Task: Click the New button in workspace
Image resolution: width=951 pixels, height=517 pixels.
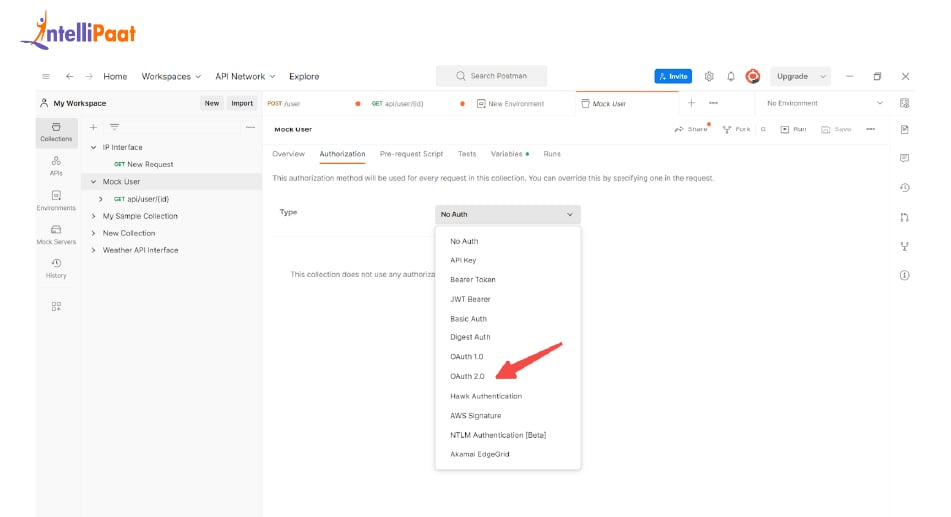Action: (x=212, y=103)
